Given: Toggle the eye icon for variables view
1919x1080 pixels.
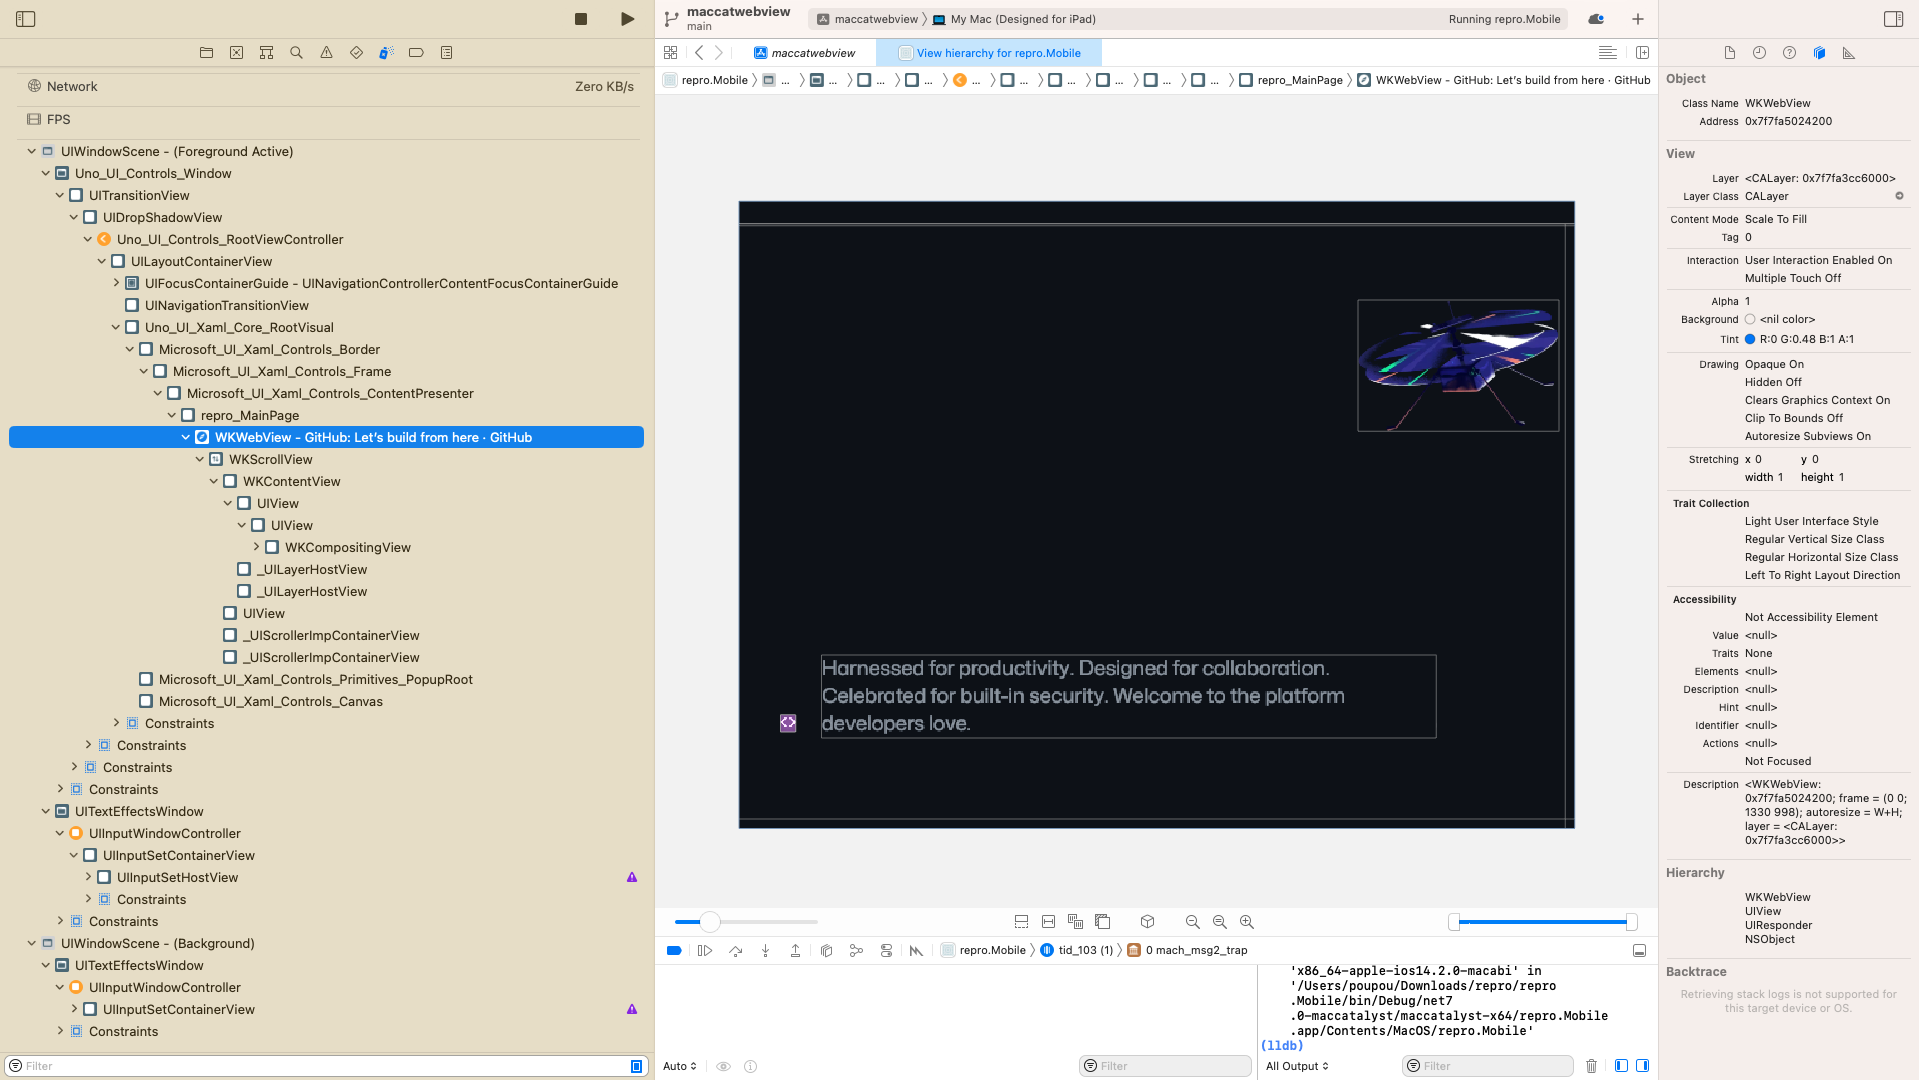Looking at the screenshot, I should coord(723,1066).
